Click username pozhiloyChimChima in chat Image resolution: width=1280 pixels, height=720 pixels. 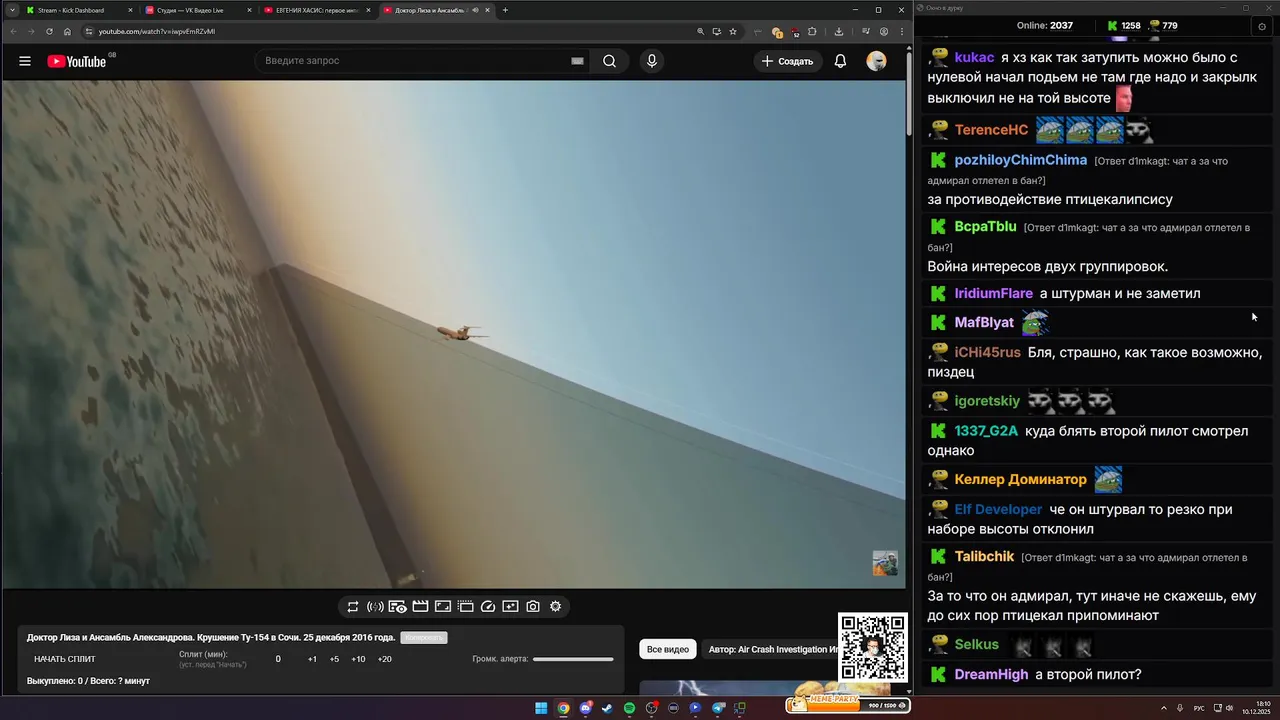[1020, 160]
